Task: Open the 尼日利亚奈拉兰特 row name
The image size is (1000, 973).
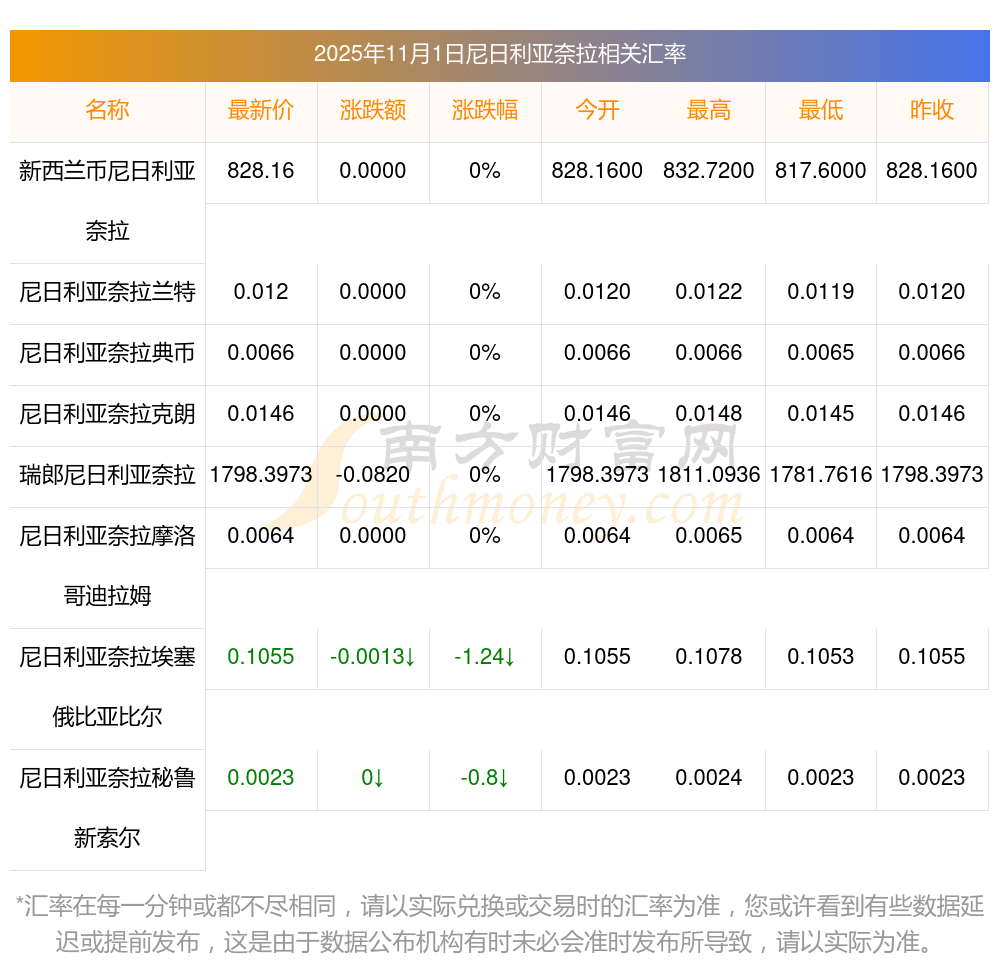Action: point(107,293)
